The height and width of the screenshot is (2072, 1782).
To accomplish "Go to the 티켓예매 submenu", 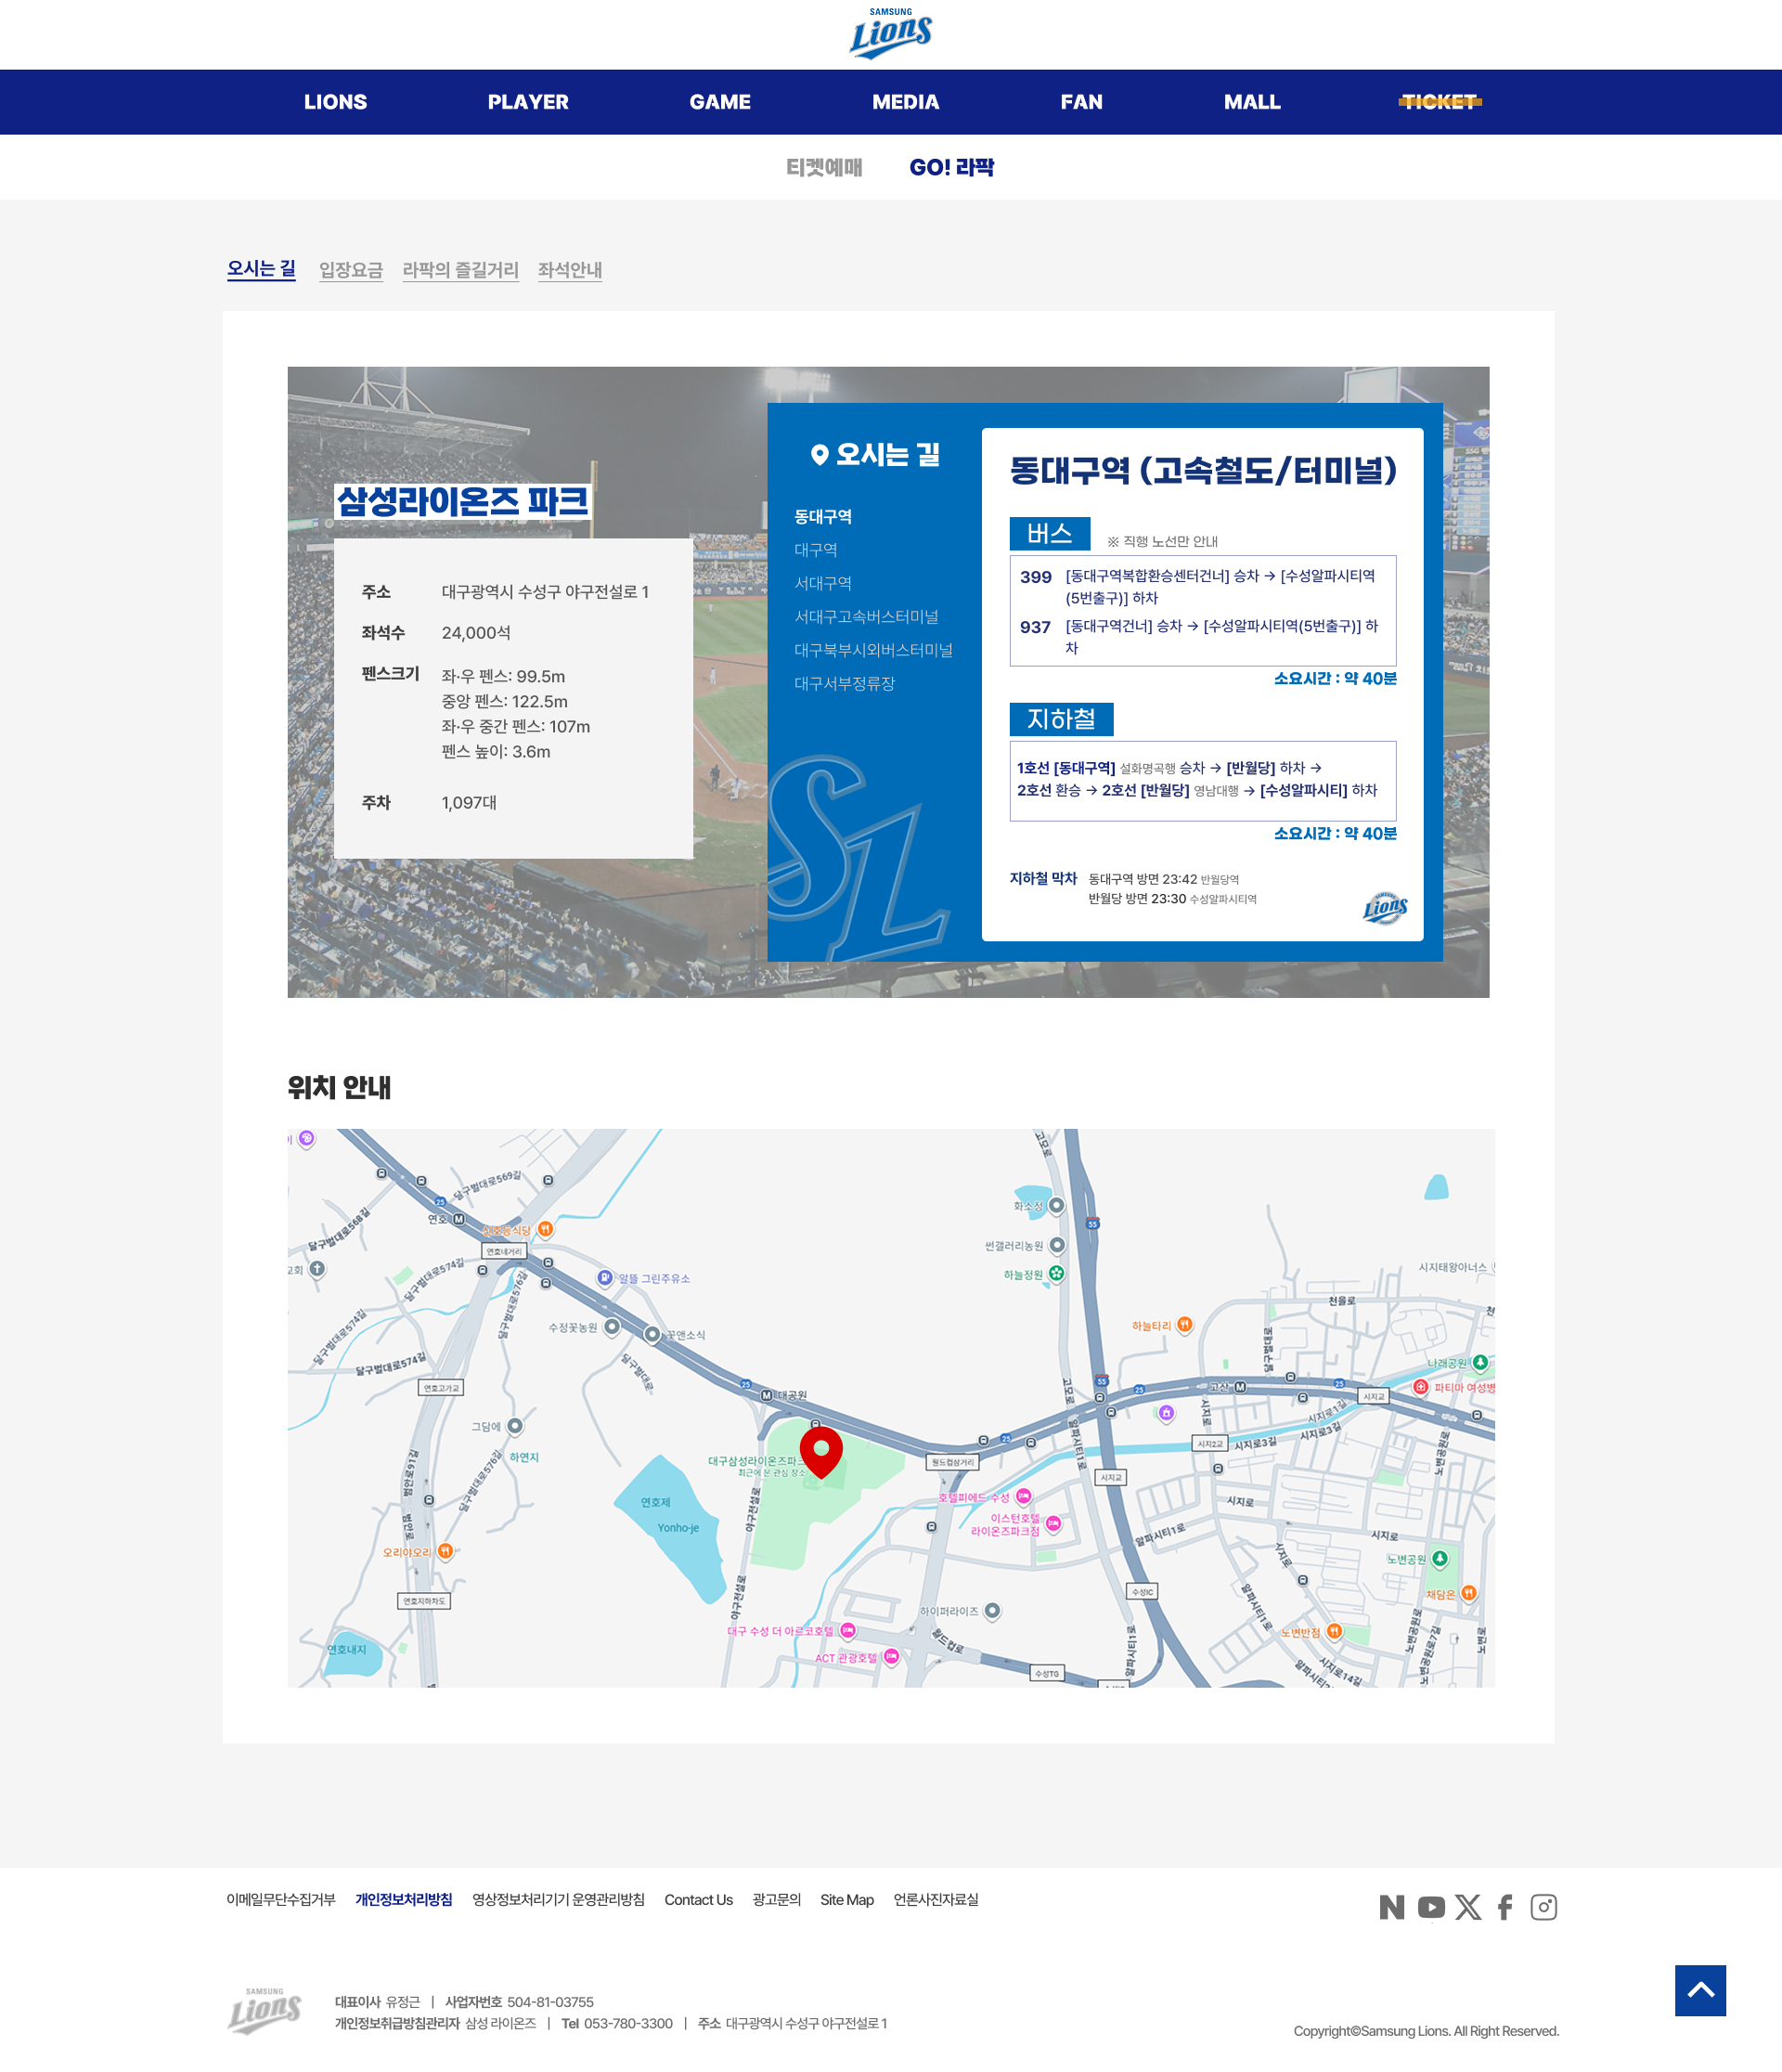I will click(824, 168).
